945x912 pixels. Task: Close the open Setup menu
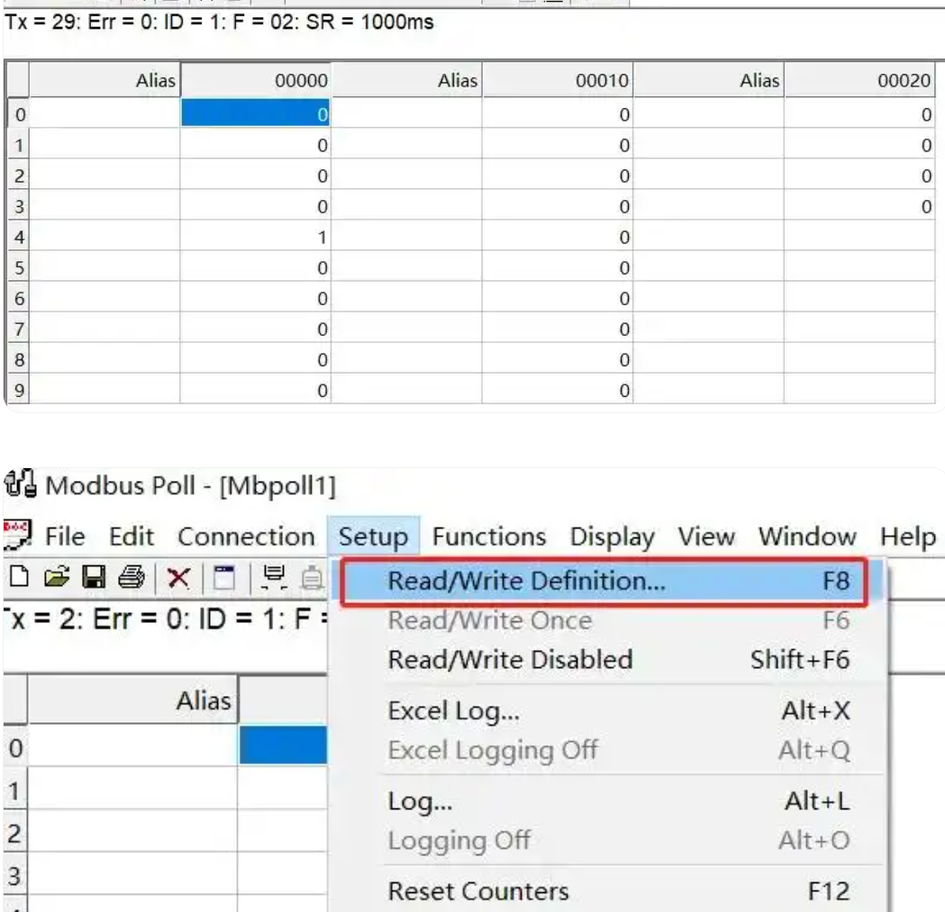pyautogui.click(x=374, y=536)
